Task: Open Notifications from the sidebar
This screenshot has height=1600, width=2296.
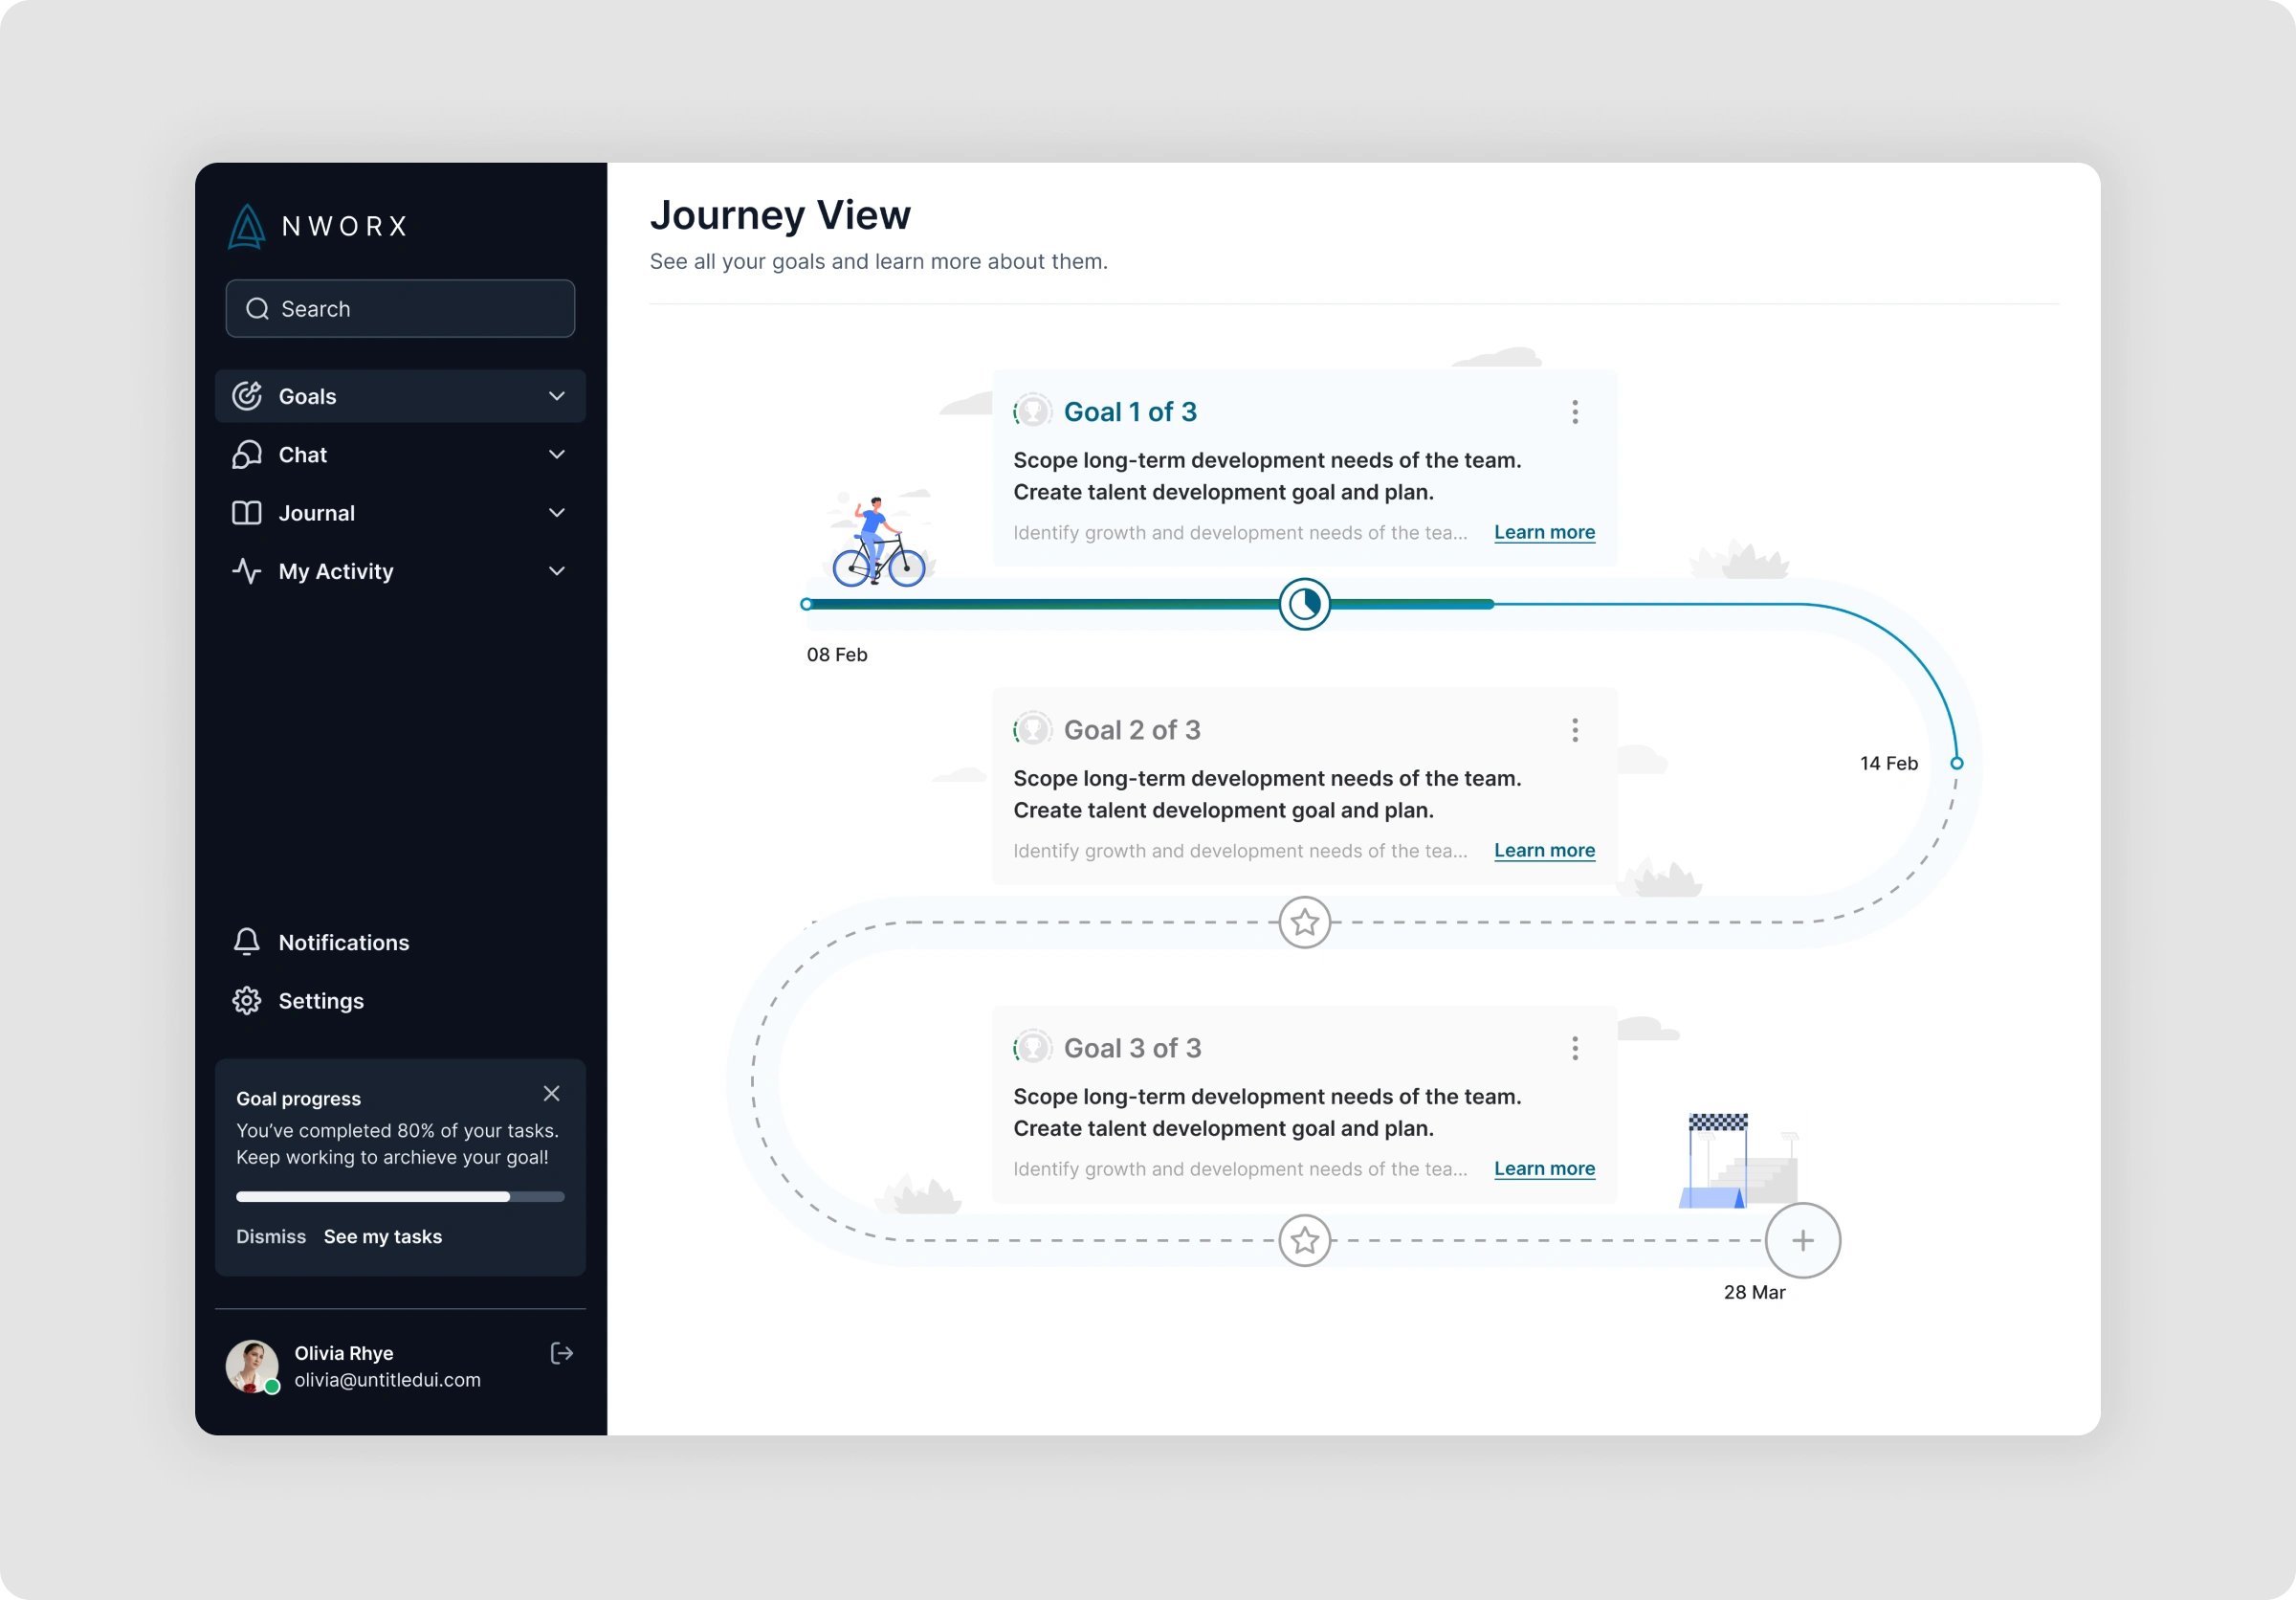Action: [x=343, y=942]
